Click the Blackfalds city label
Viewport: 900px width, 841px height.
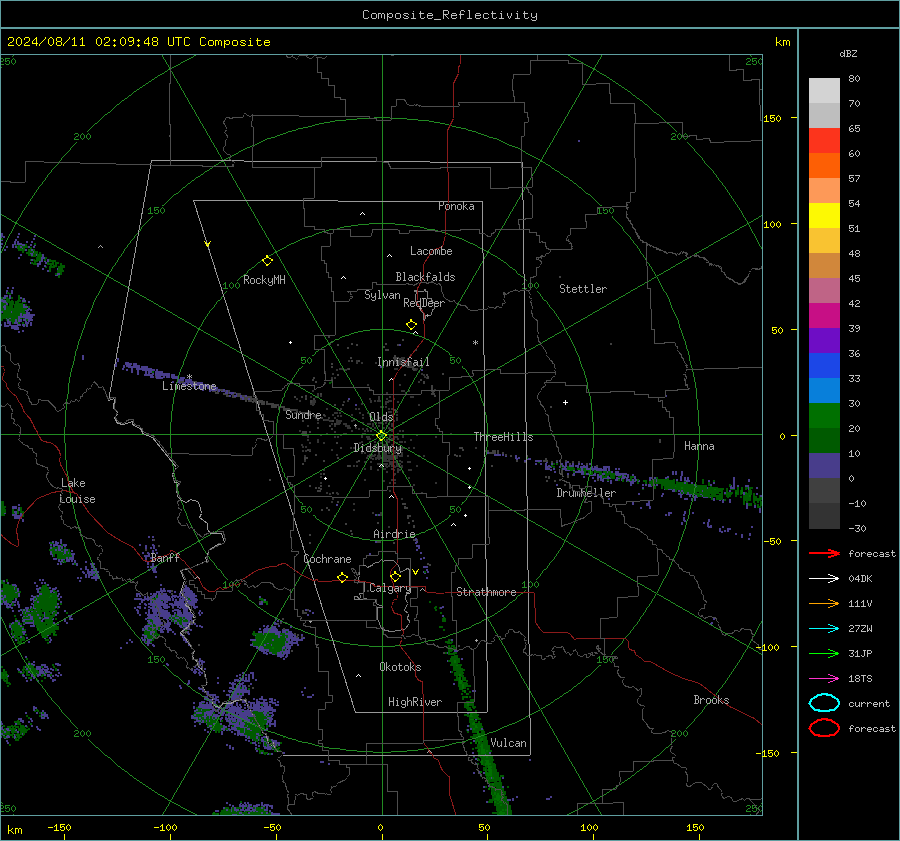point(425,277)
